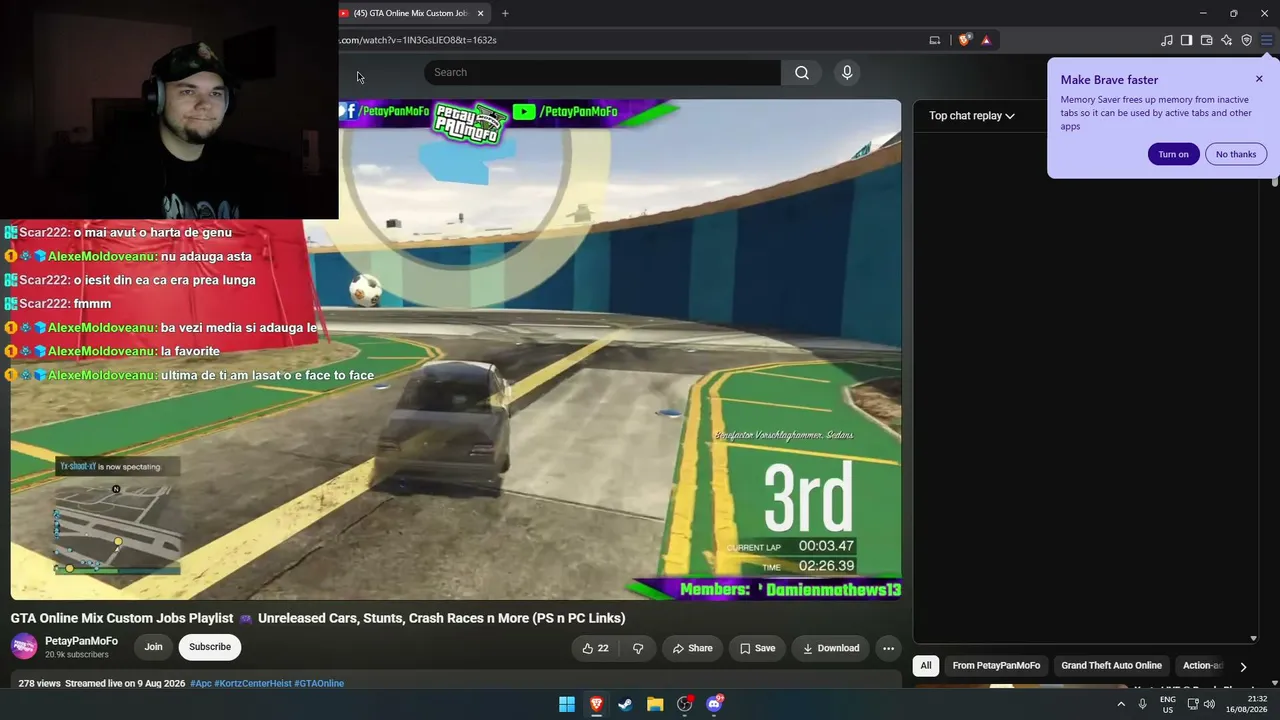Download the video
Screen dimensions: 1280x720
coord(831,648)
